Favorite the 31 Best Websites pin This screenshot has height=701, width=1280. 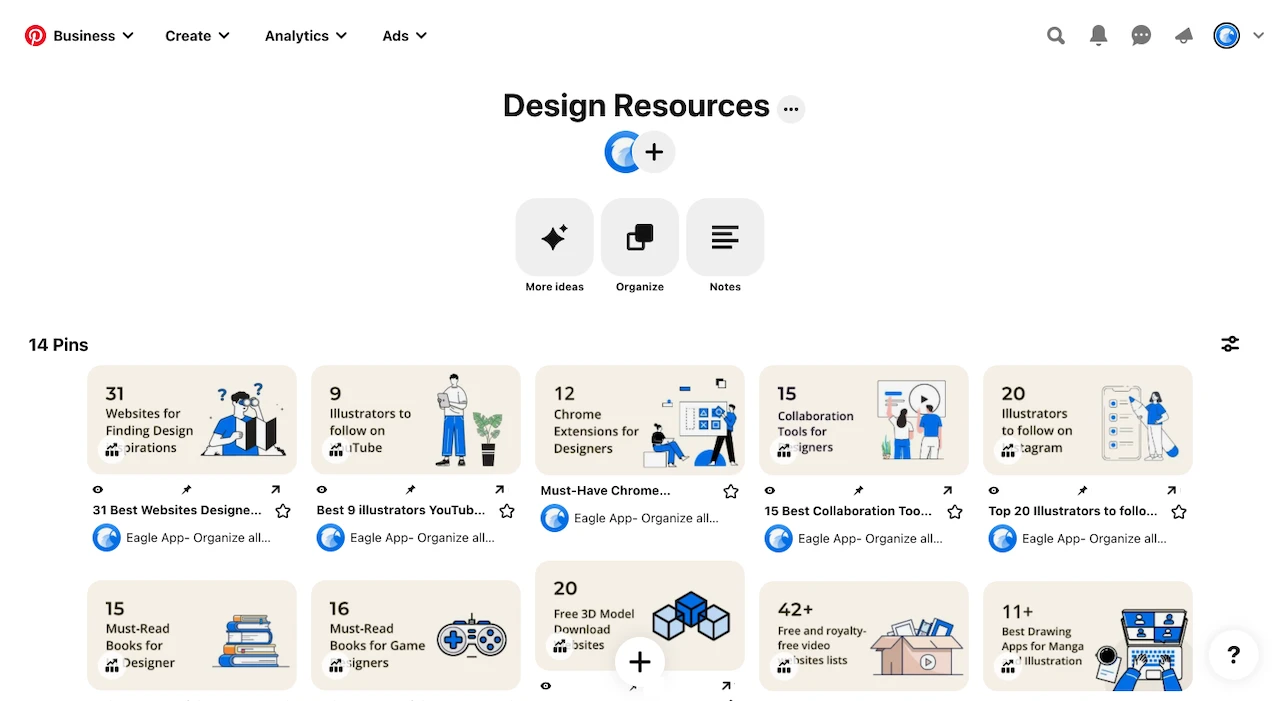pyautogui.click(x=283, y=510)
